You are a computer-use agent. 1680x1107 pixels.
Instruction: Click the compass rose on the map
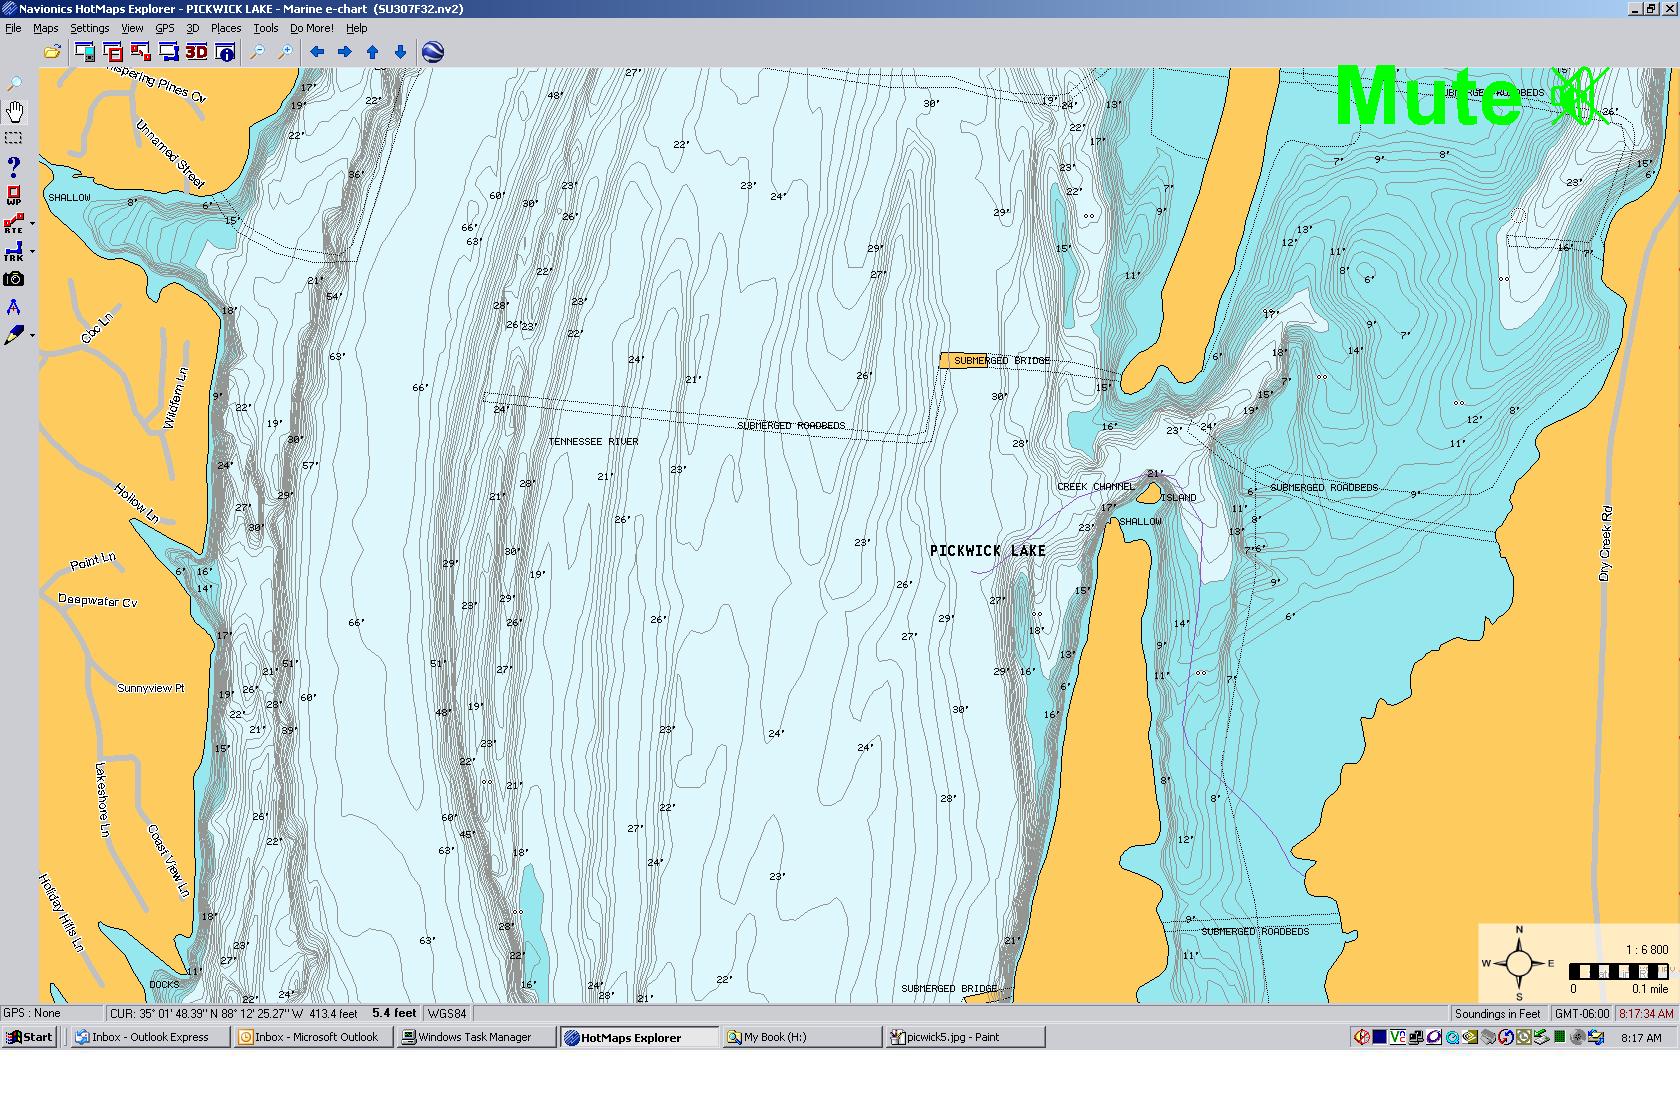pyautogui.click(x=1518, y=964)
